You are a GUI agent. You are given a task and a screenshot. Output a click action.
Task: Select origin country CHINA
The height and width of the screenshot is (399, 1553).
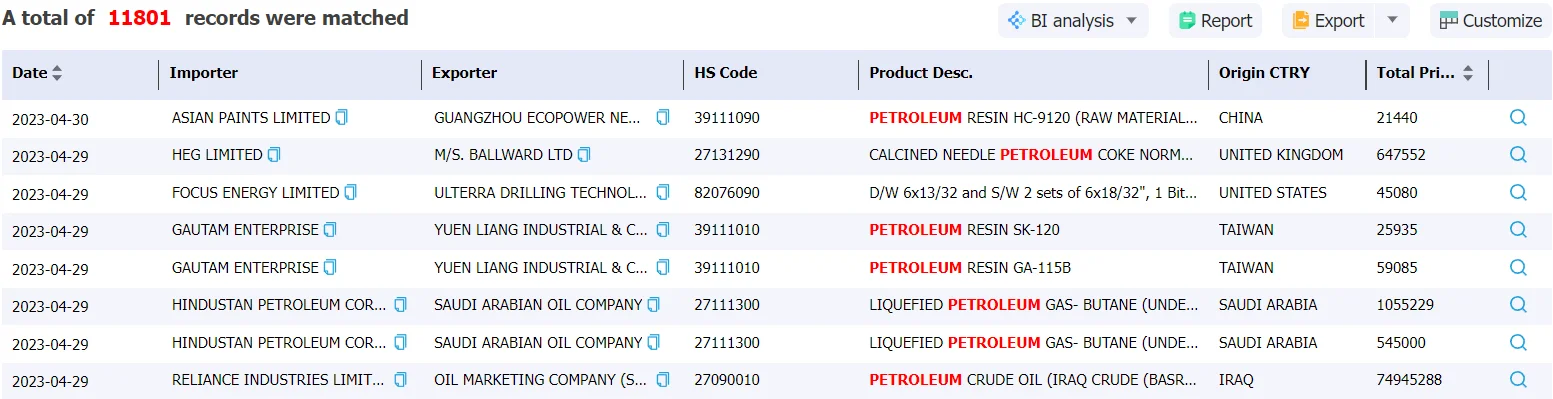click(1240, 118)
